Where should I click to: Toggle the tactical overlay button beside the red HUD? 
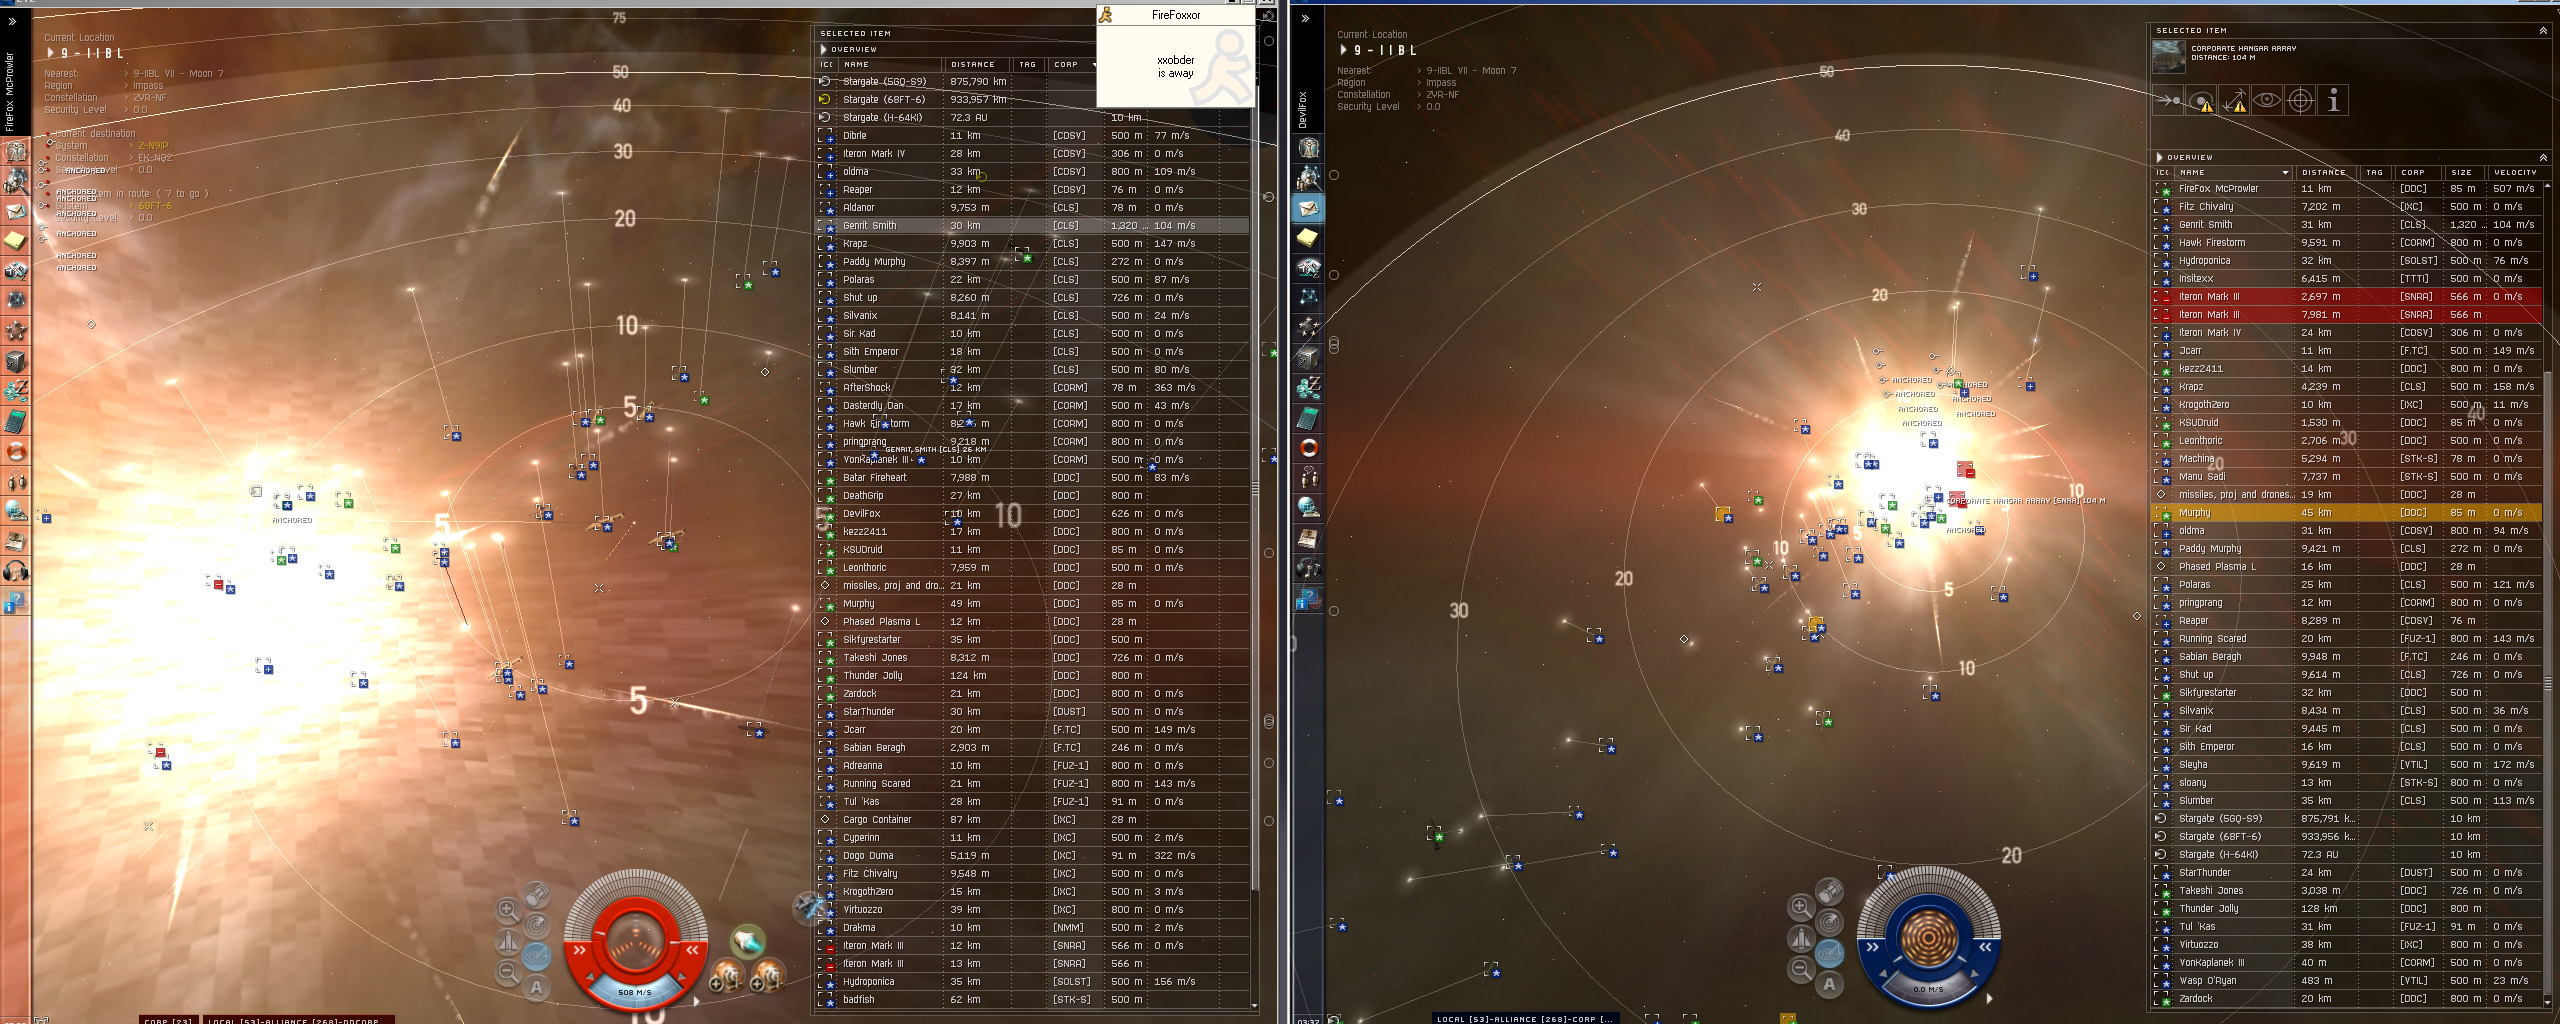(x=536, y=956)
